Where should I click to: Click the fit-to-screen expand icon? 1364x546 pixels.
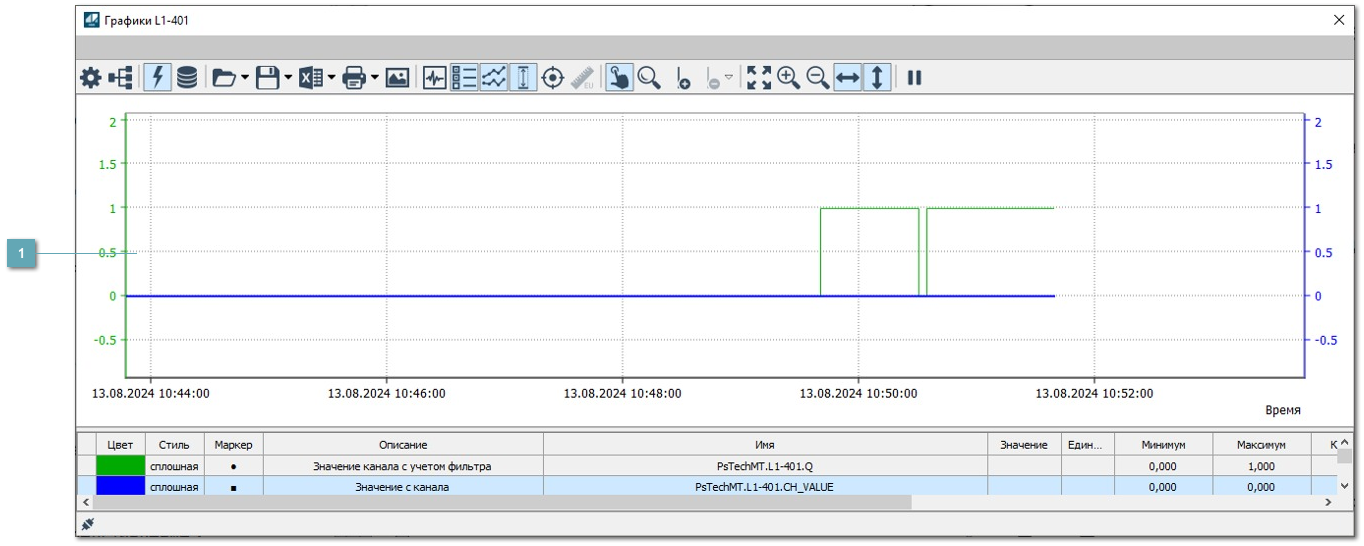click(x=759, y=78)
